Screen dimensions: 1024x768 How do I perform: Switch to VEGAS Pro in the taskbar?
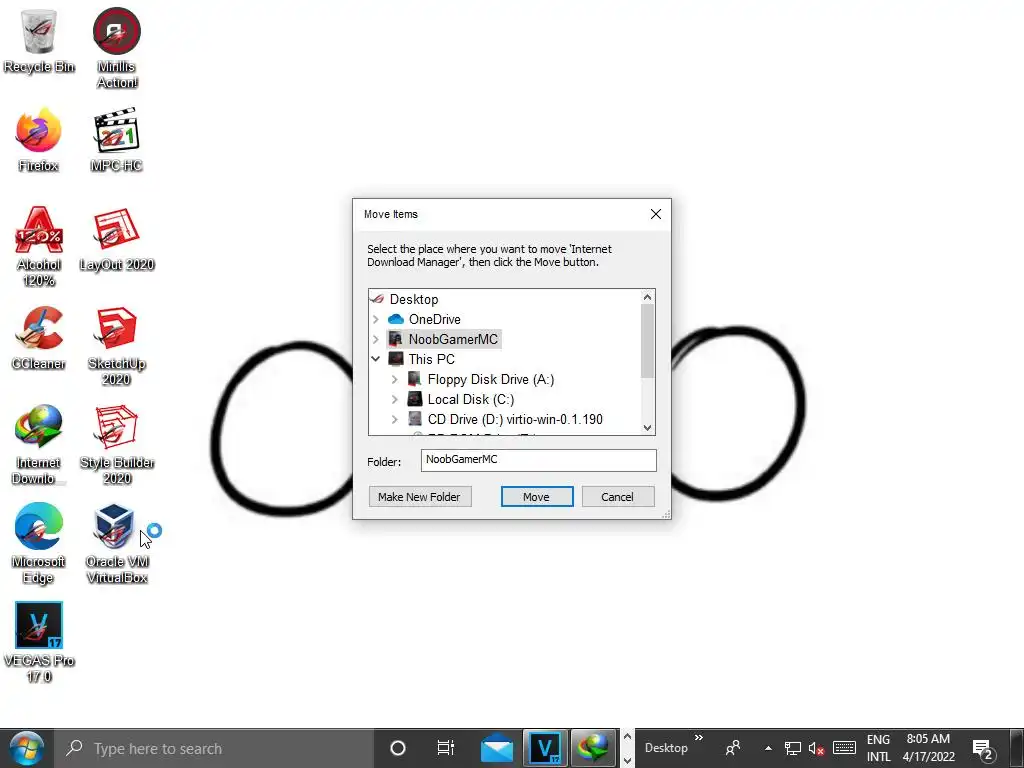(545, 748)
